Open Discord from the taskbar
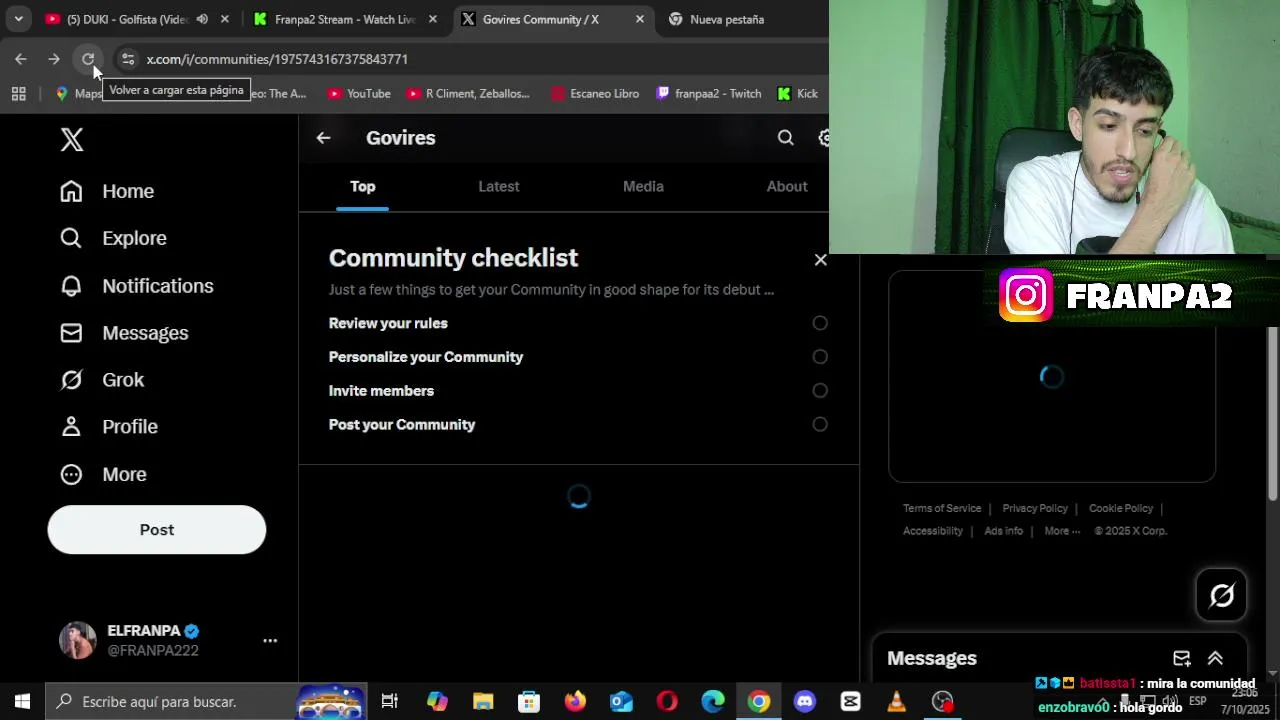 [805, 701]
